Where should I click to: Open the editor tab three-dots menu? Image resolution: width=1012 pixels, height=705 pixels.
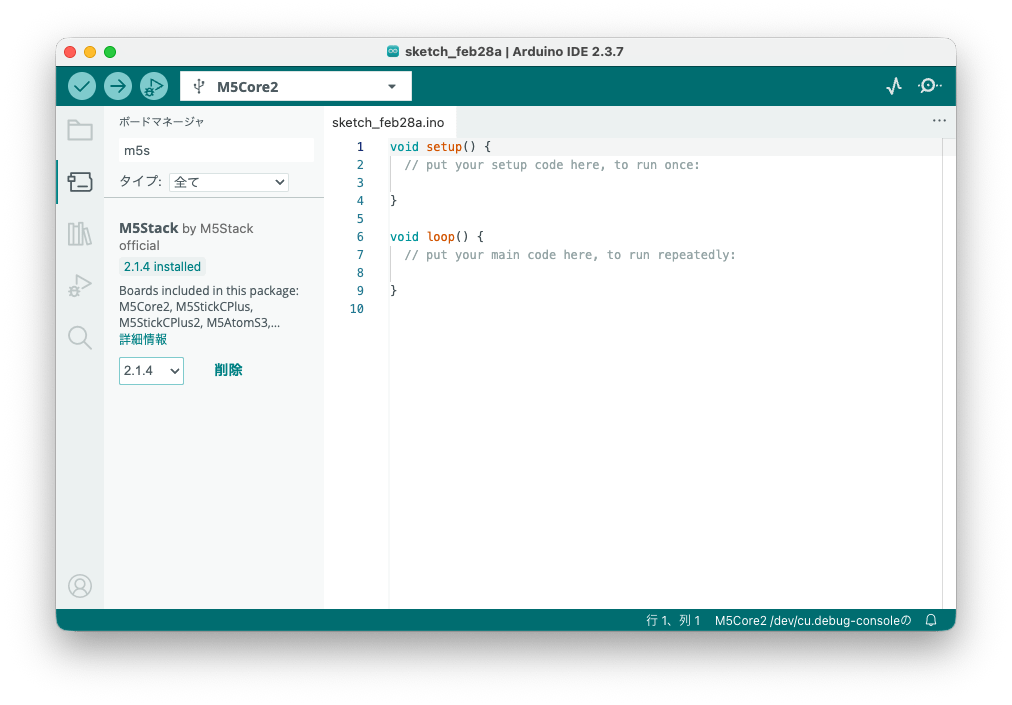click(x=939, y=121)
